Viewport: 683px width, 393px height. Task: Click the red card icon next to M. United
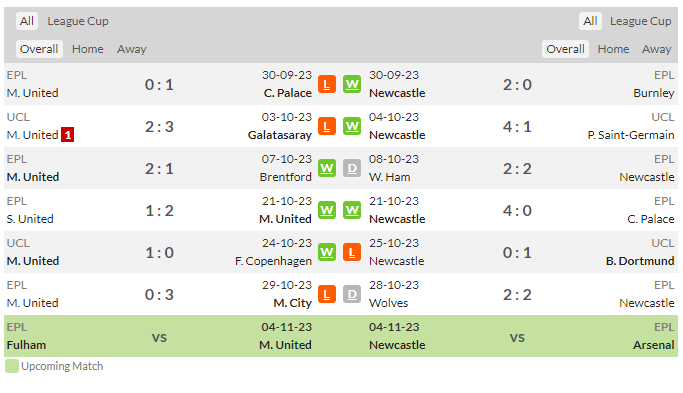click(x=68, y=135)
